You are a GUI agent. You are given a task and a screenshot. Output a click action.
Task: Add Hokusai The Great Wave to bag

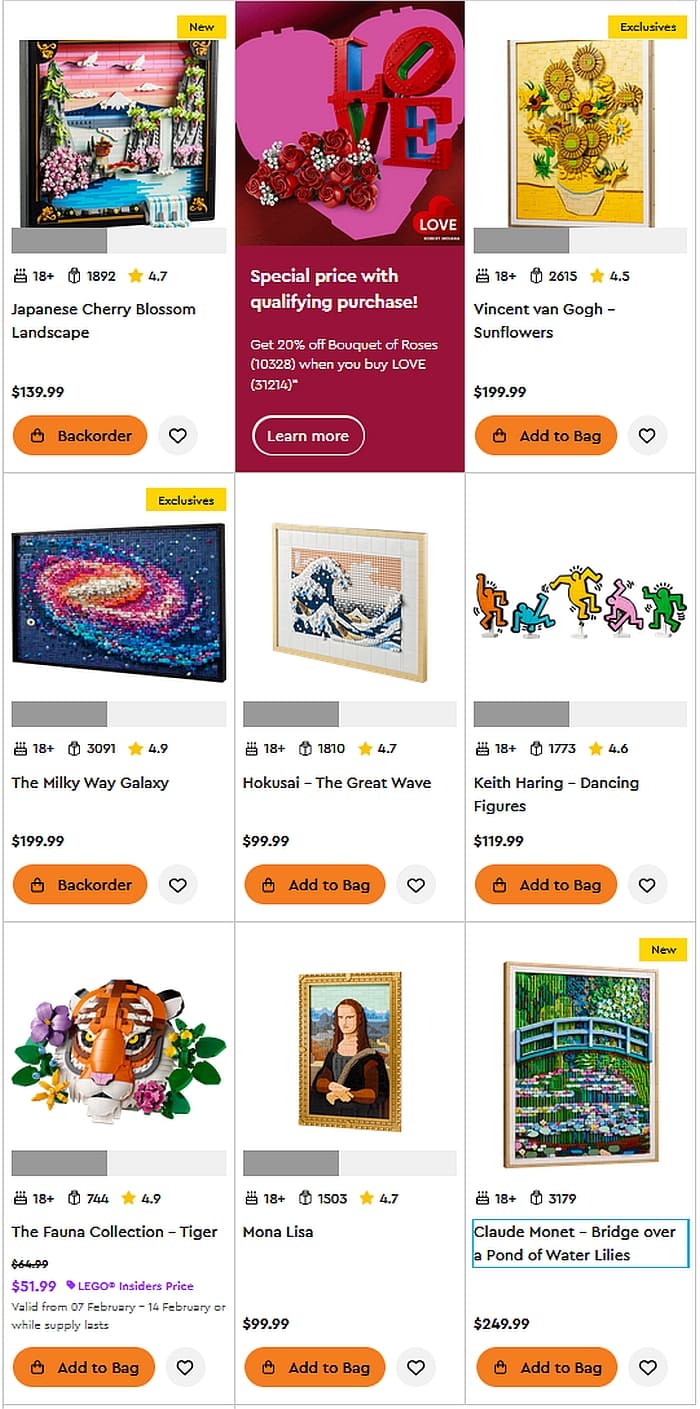pos(314,885)
